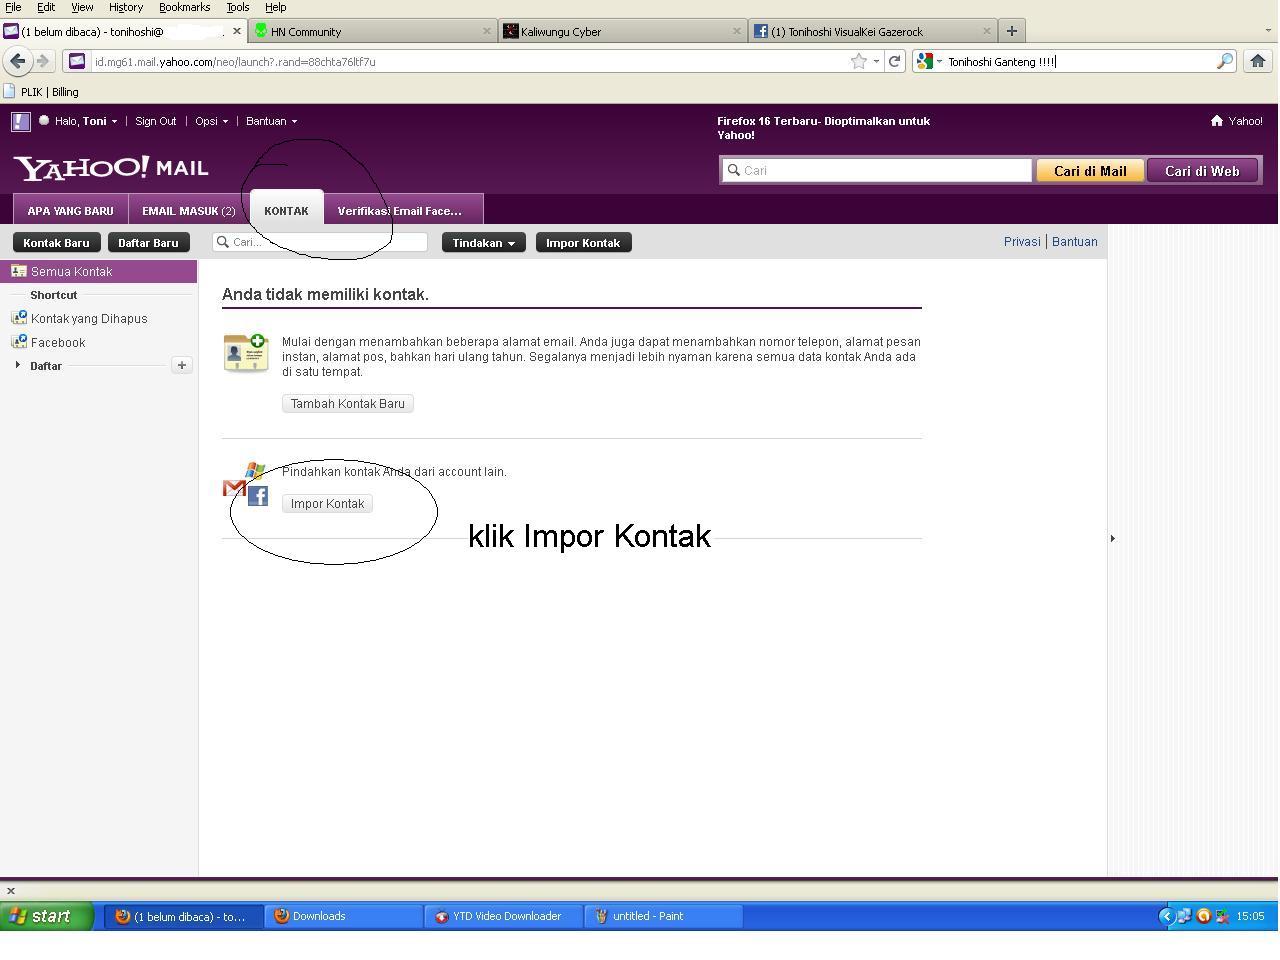Click the Facebook contacts icon in sidebar
This screenshot has height=960, width=1280.
click(18, 342)
